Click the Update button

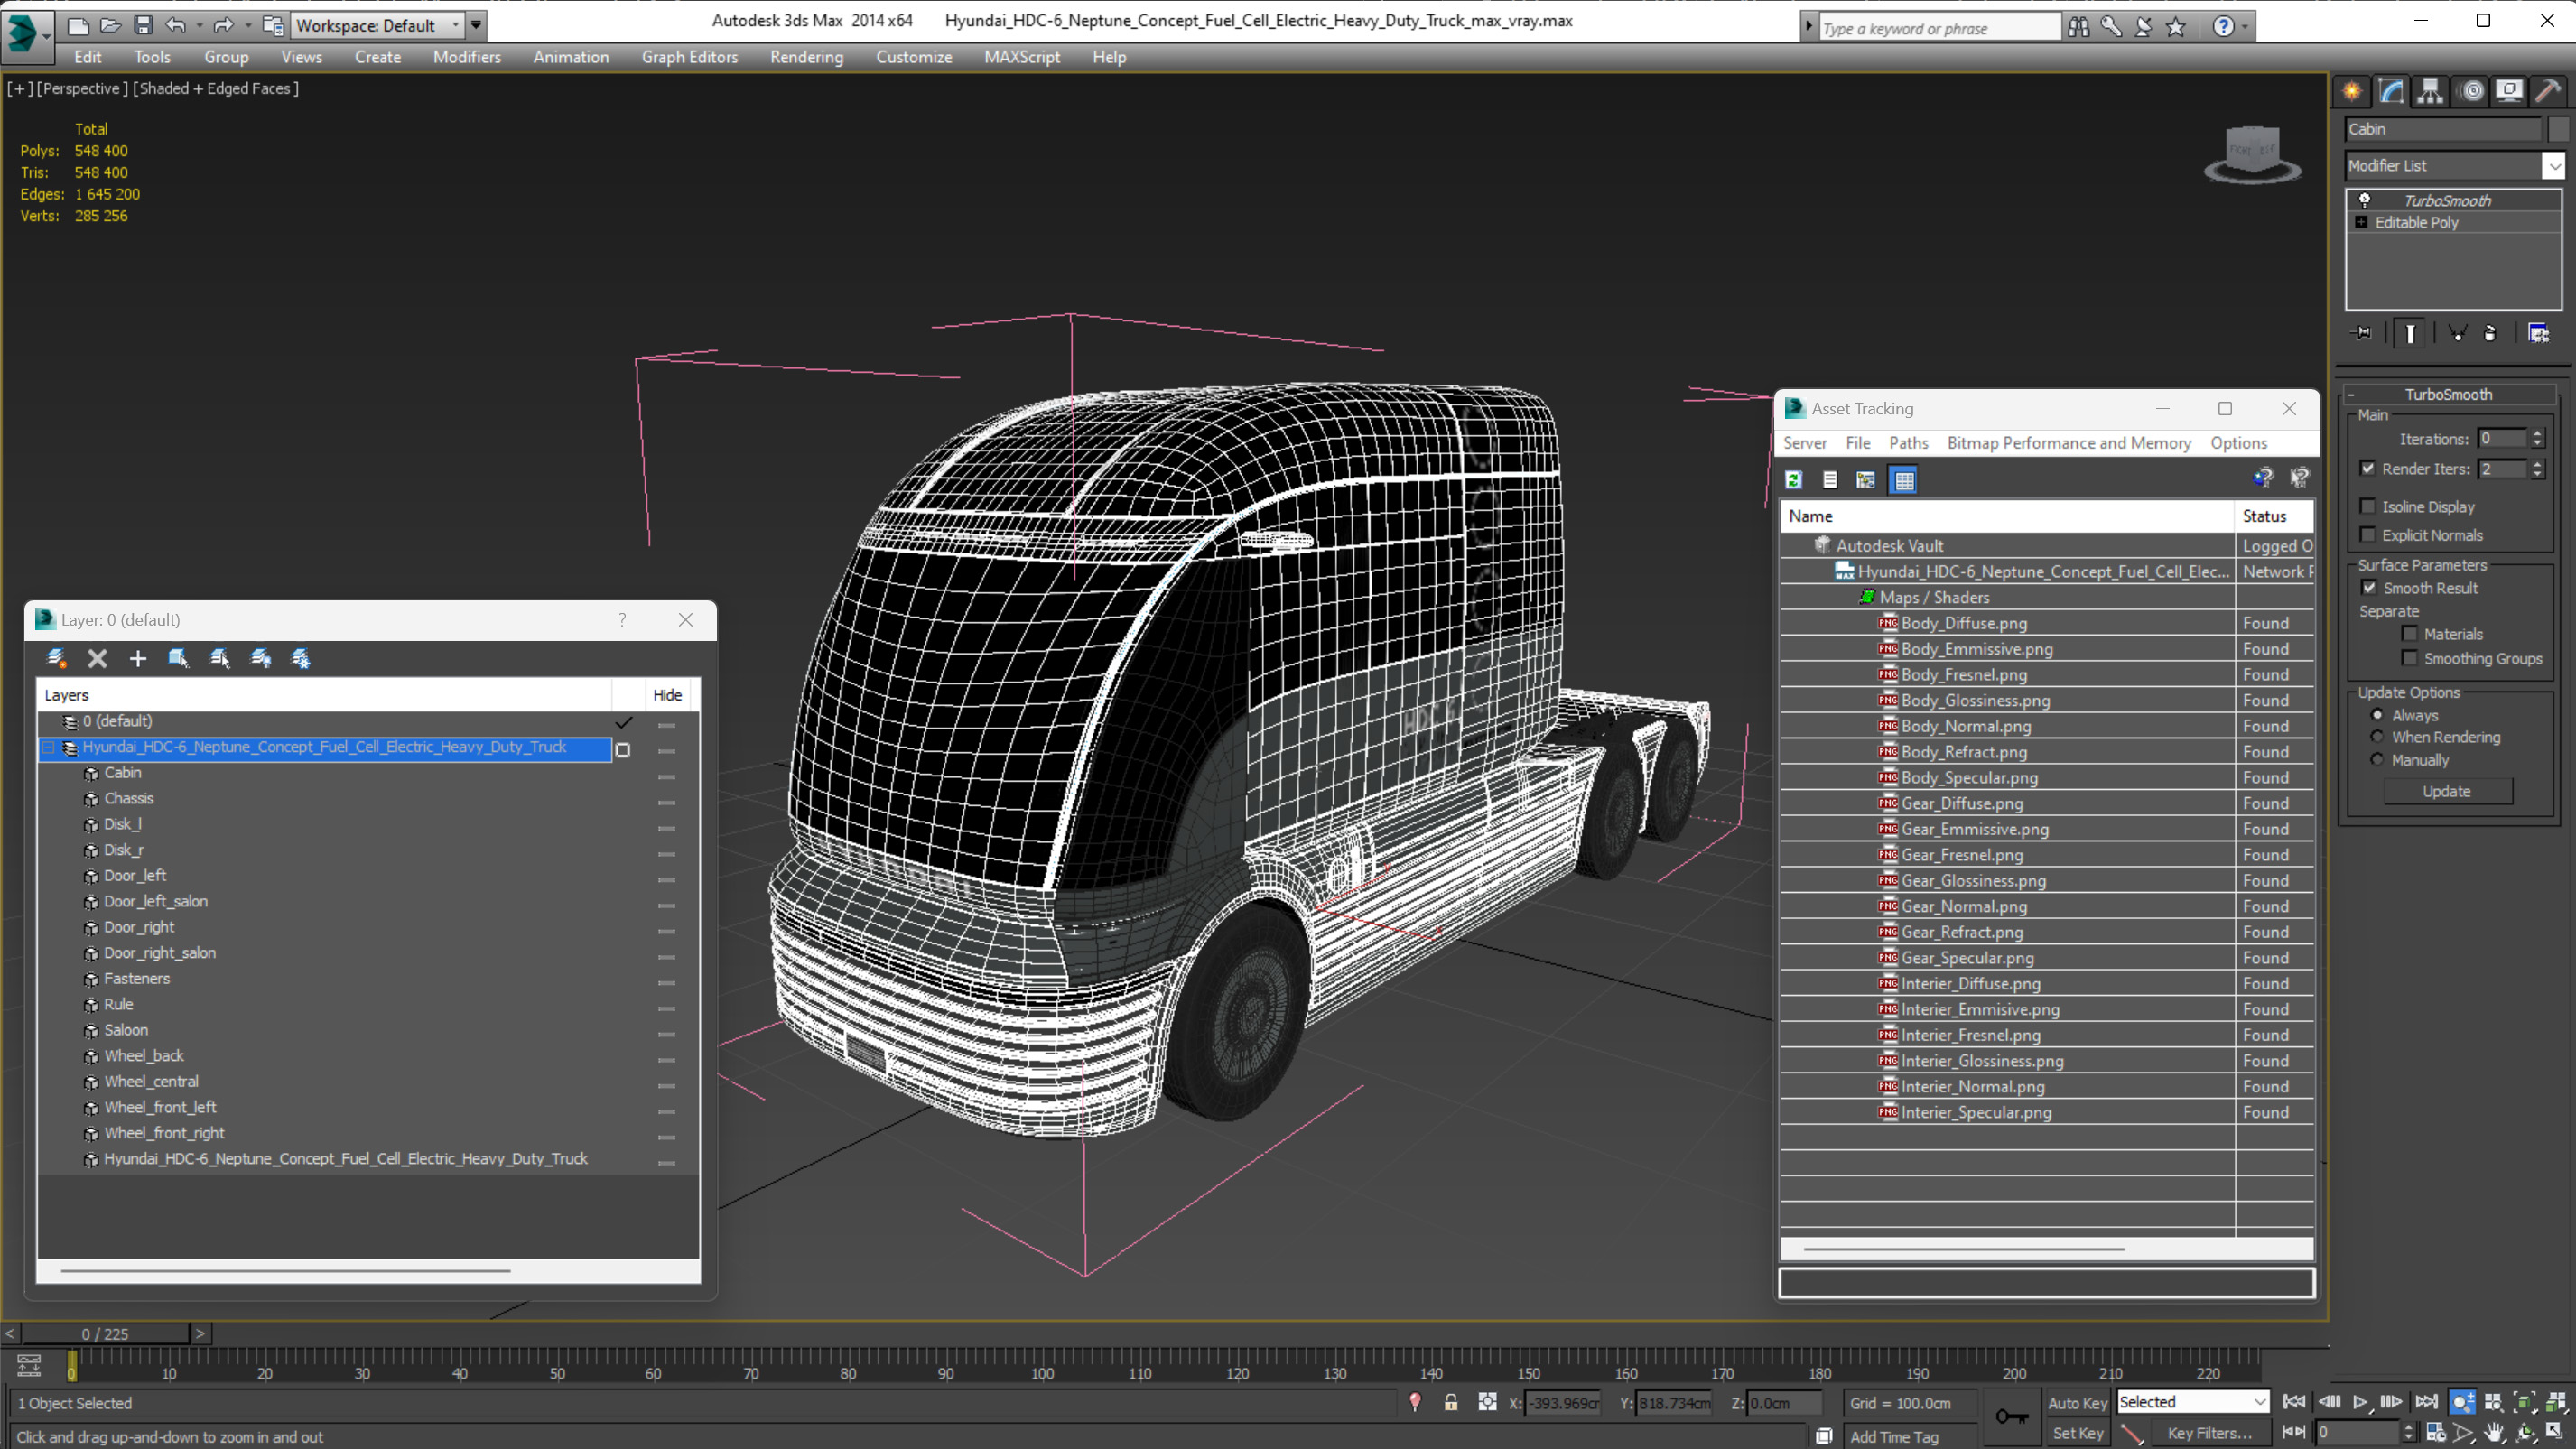point(2447,791)
